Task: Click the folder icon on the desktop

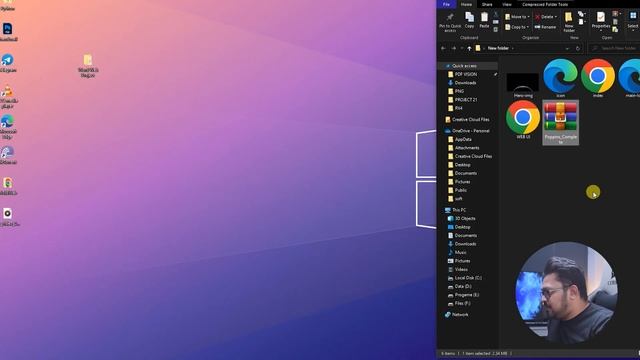Action: click(88, 66)
